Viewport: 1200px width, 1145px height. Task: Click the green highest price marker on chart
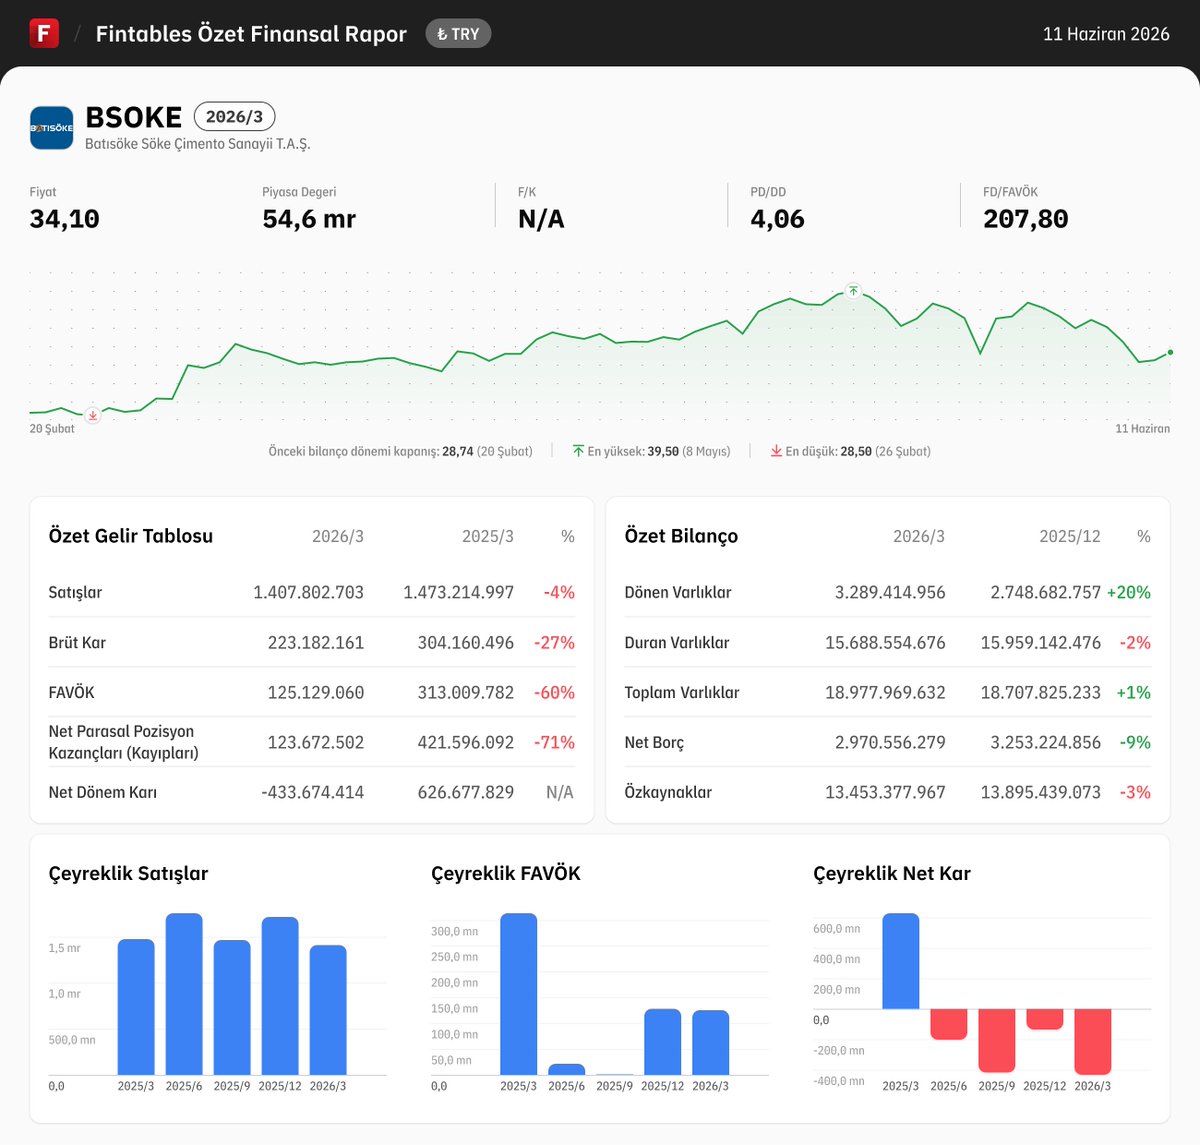click(x=853, y=291)
